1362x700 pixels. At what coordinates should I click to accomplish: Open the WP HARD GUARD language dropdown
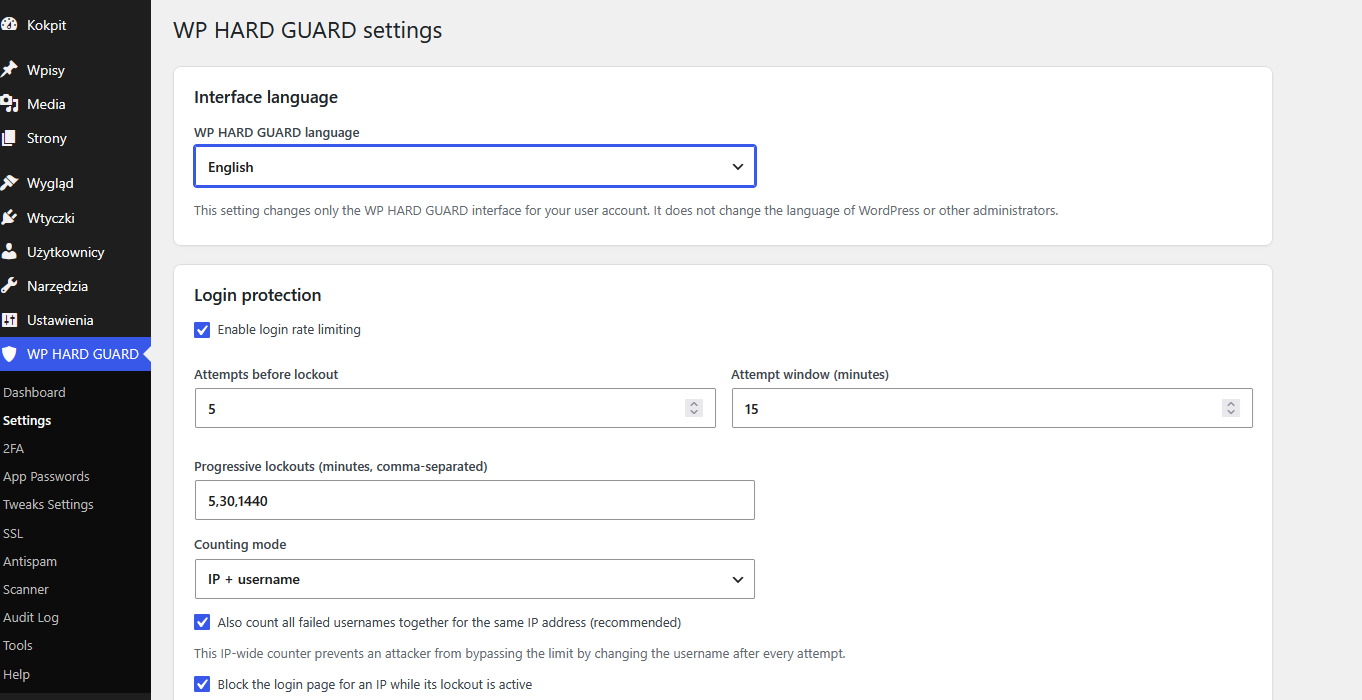475,167
